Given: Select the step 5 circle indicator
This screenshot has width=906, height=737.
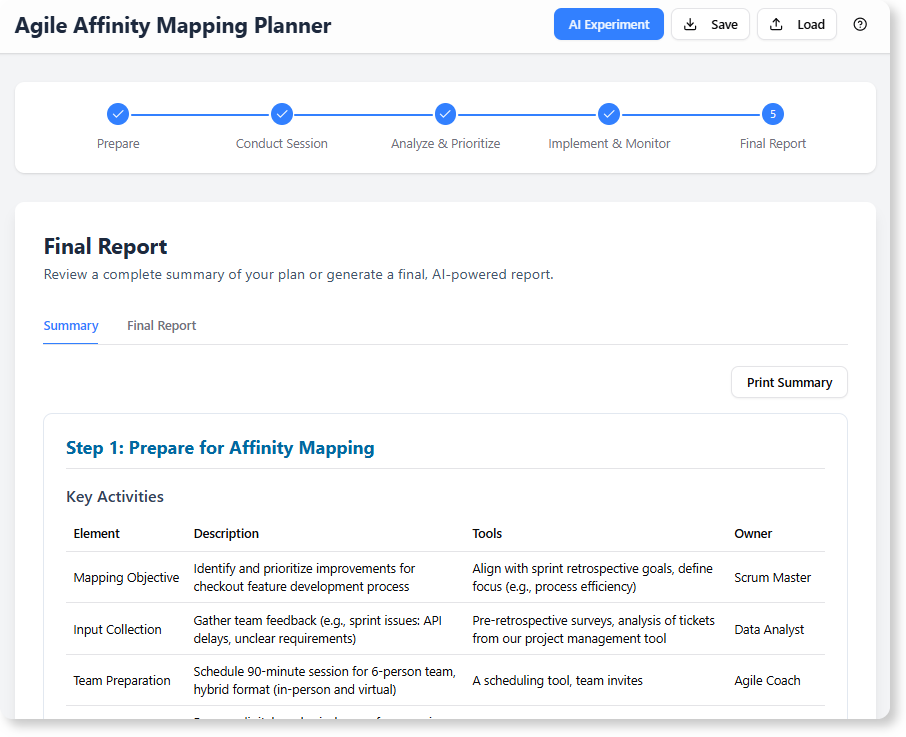Looking at the screenshot, I should [772, 114].
